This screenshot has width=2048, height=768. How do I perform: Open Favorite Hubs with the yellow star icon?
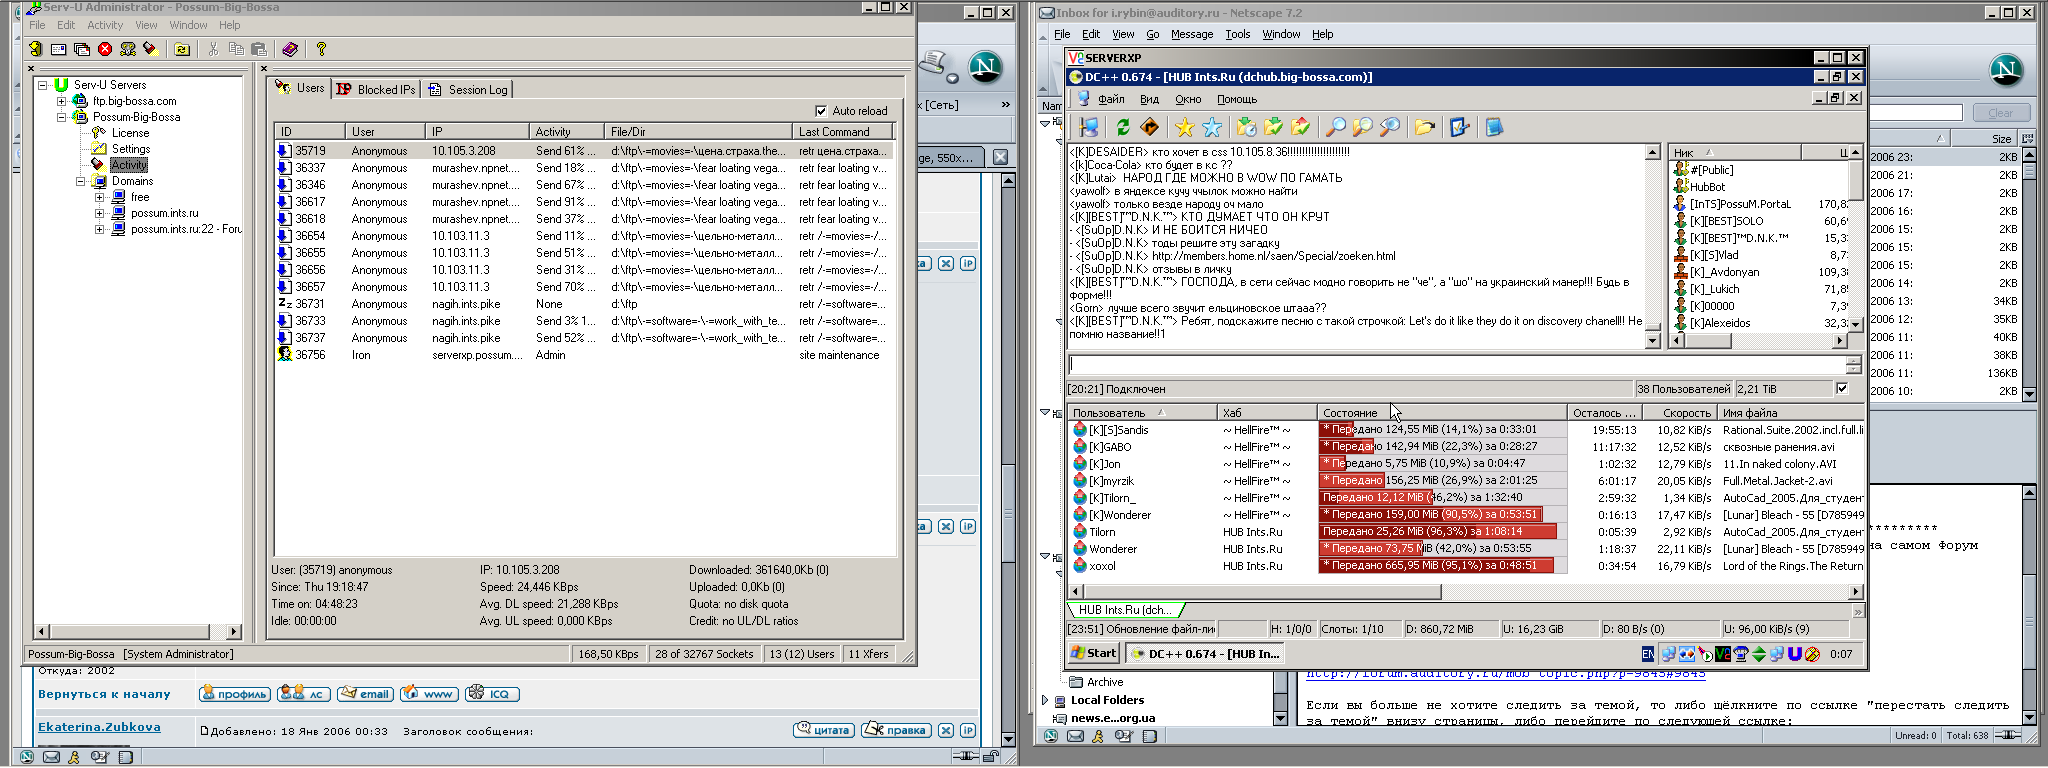[1185, 127]
